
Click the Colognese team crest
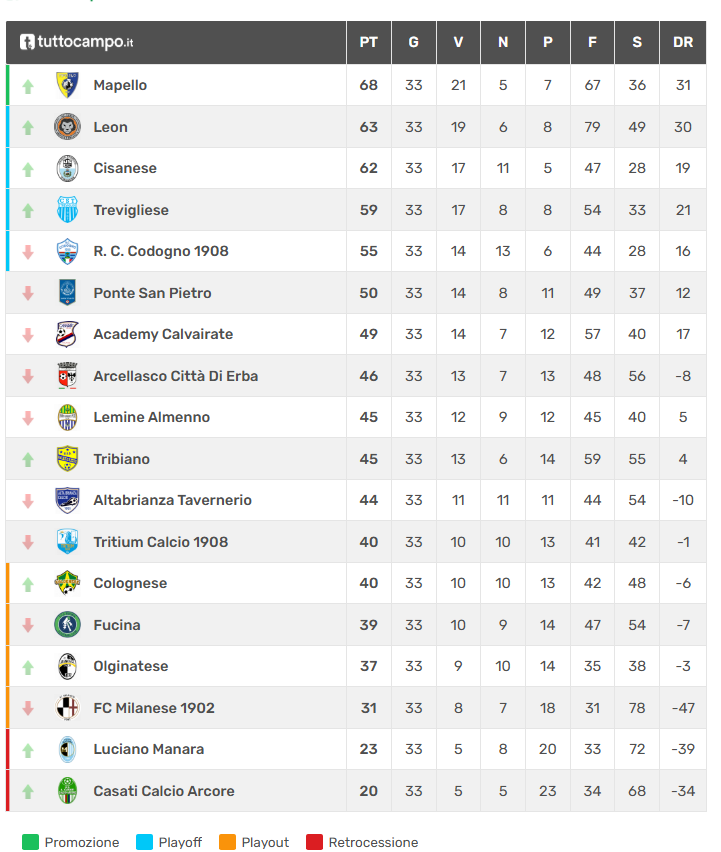(x=67, y=583)
